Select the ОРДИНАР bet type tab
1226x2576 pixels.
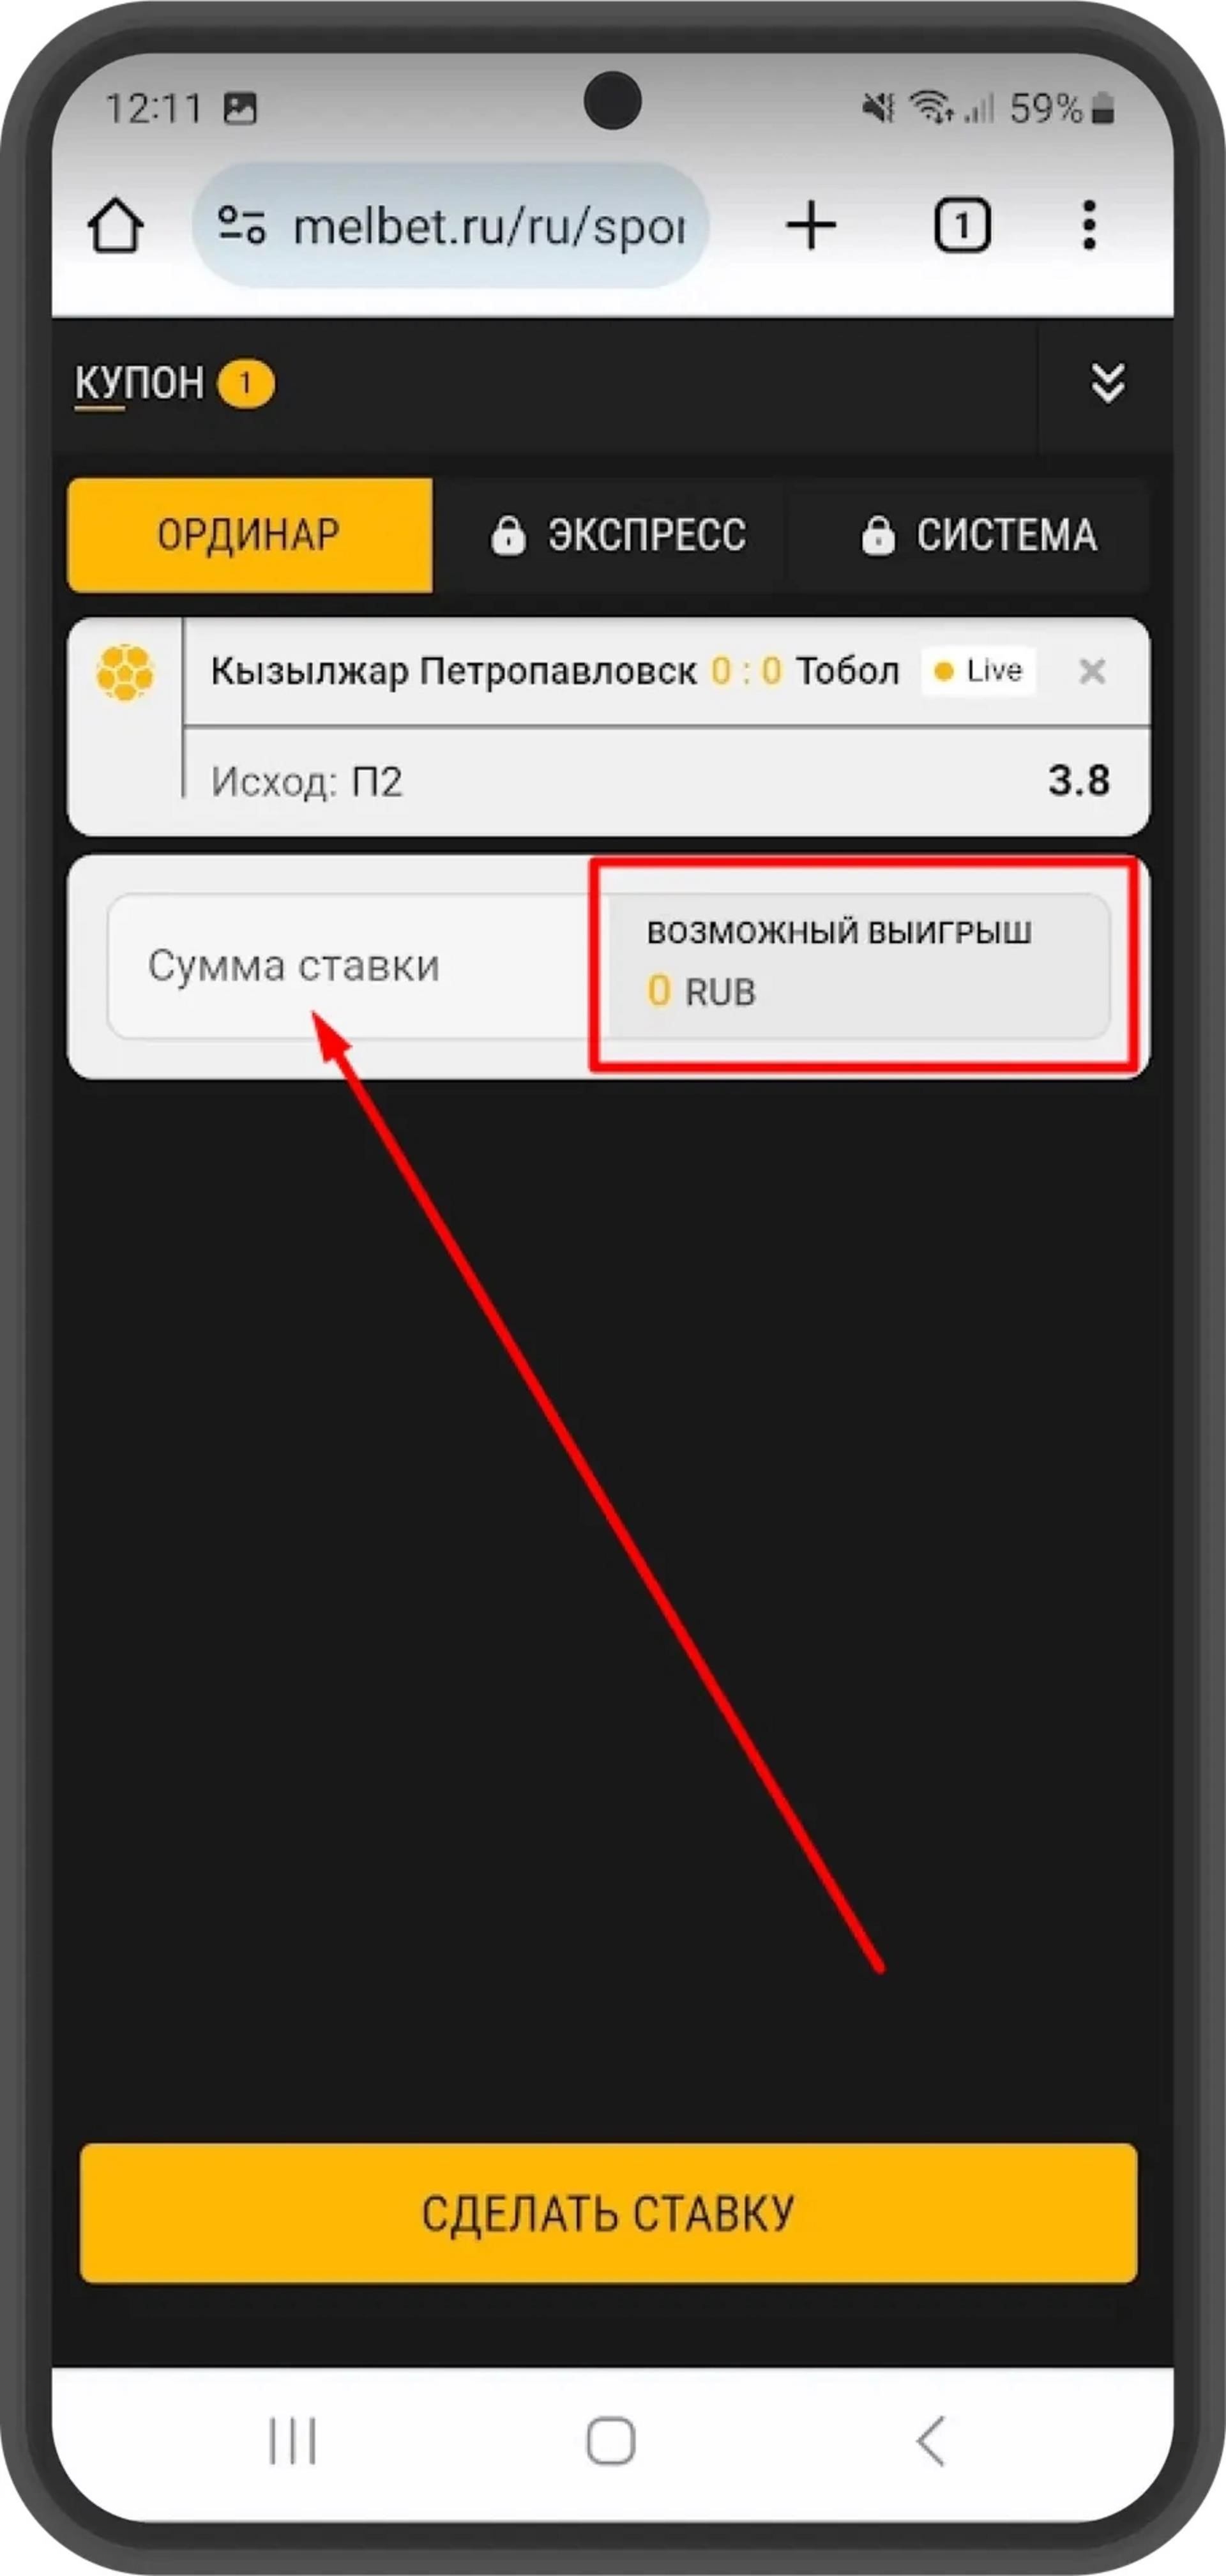coord(250,535)
